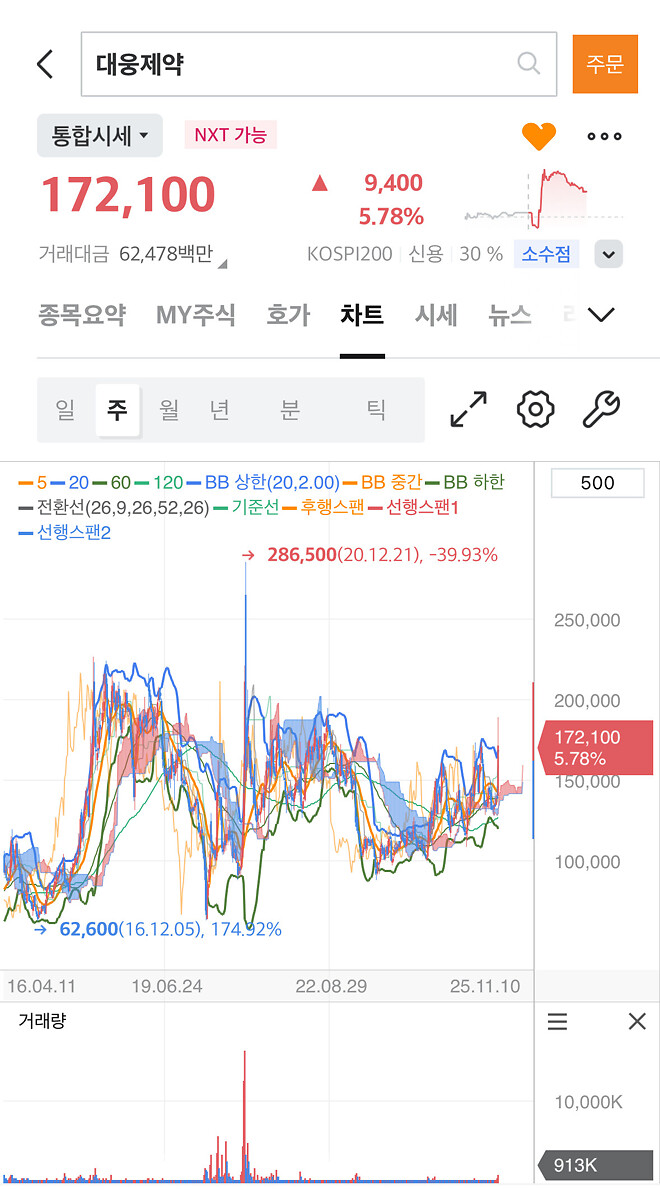The height and width of the screenshot is (1190, 660).
Task: Select the 일 daily chart period
Action: (x=65, y=410)
